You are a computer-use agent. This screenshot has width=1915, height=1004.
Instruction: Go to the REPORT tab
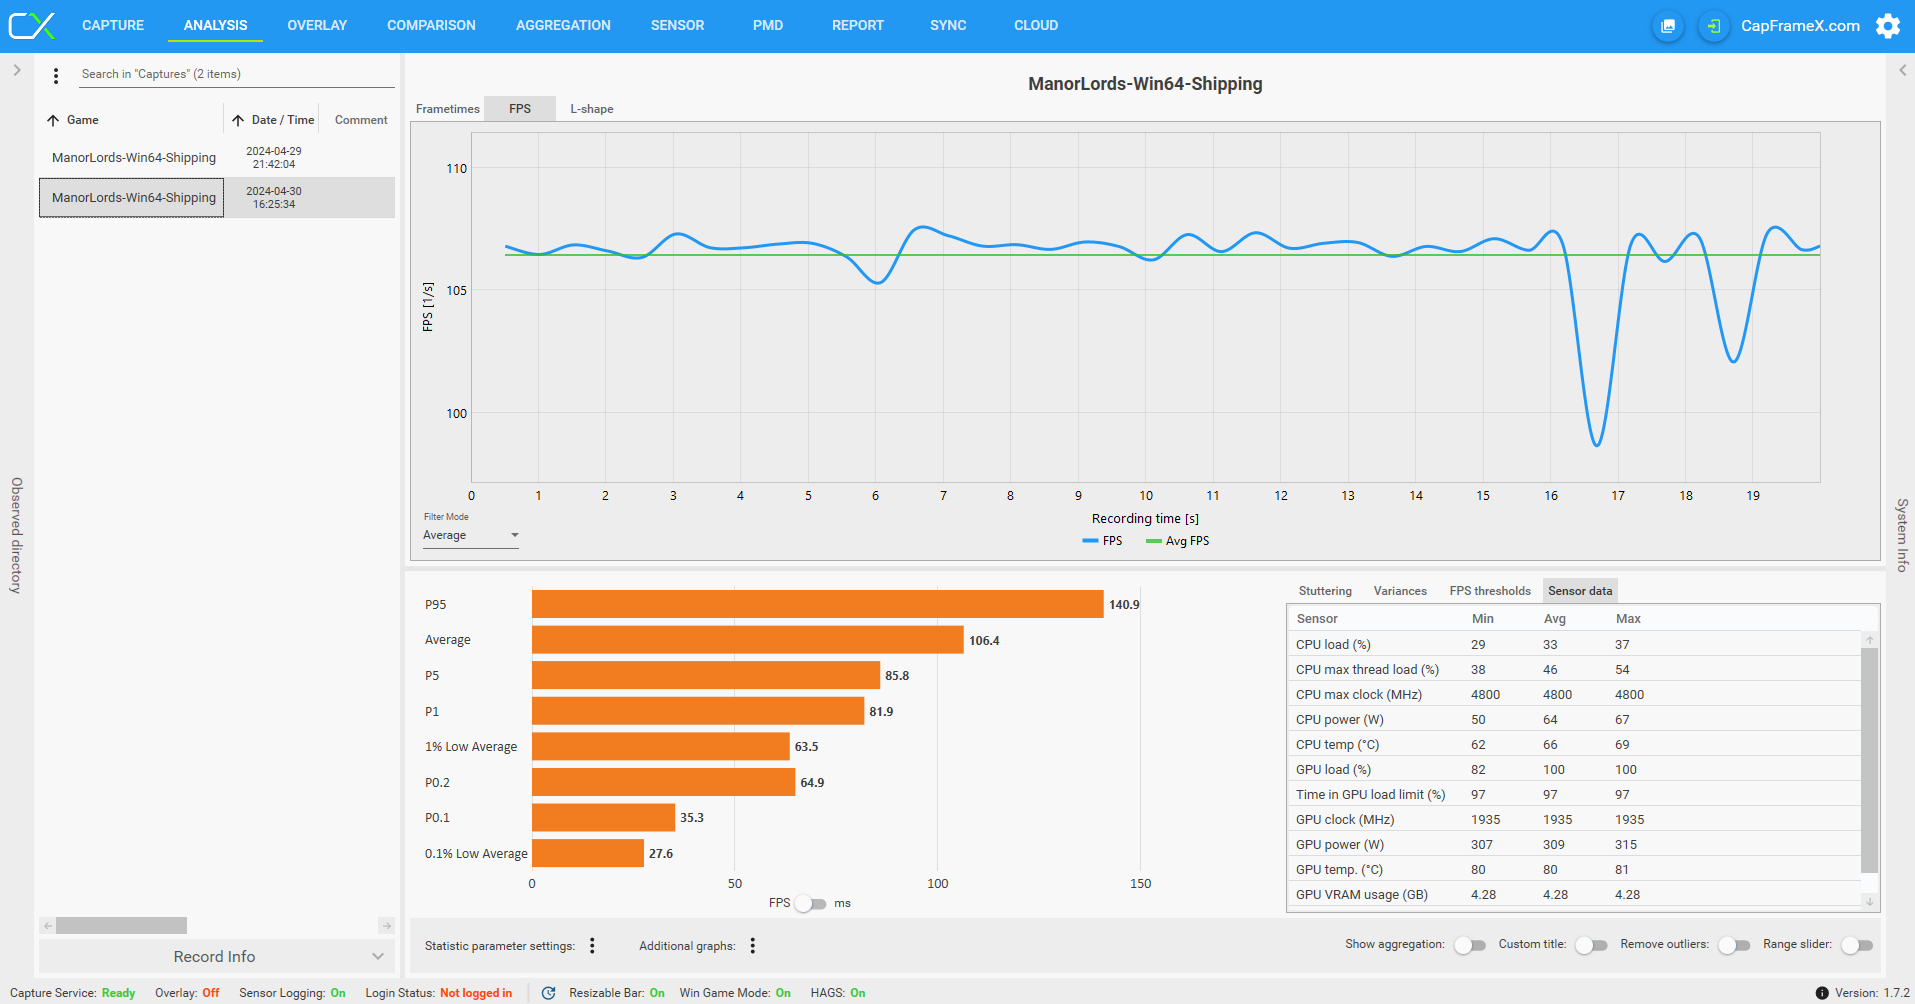coord(858,26)
